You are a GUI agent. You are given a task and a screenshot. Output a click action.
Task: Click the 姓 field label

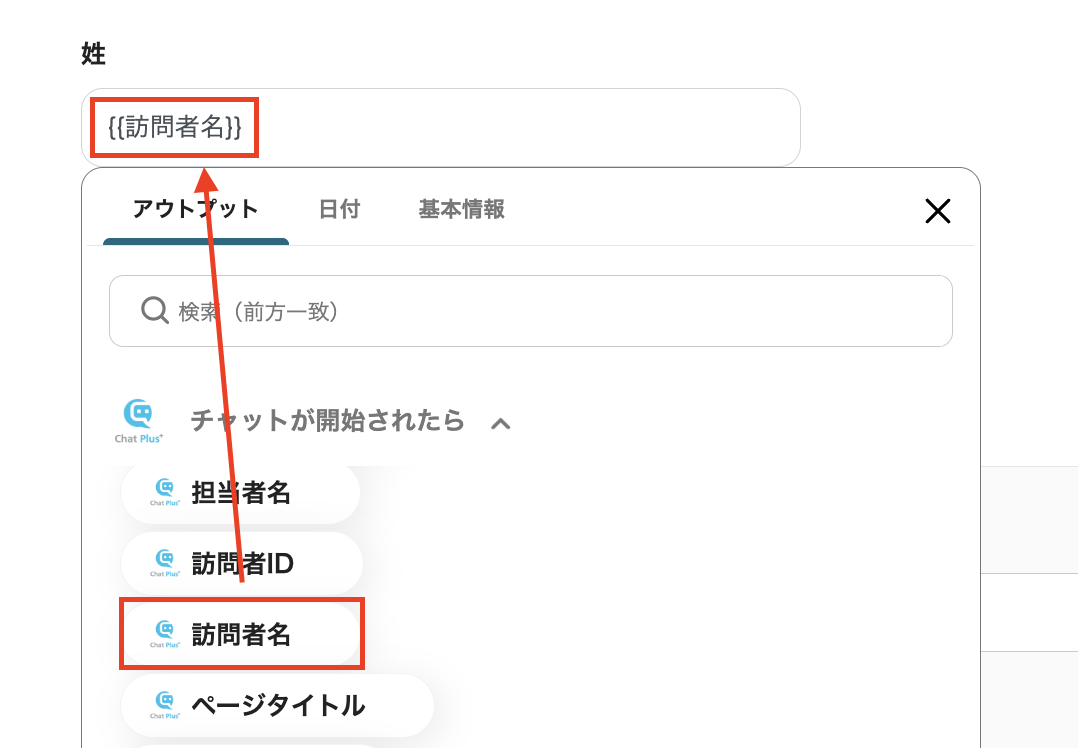click(x=94, y=54)
